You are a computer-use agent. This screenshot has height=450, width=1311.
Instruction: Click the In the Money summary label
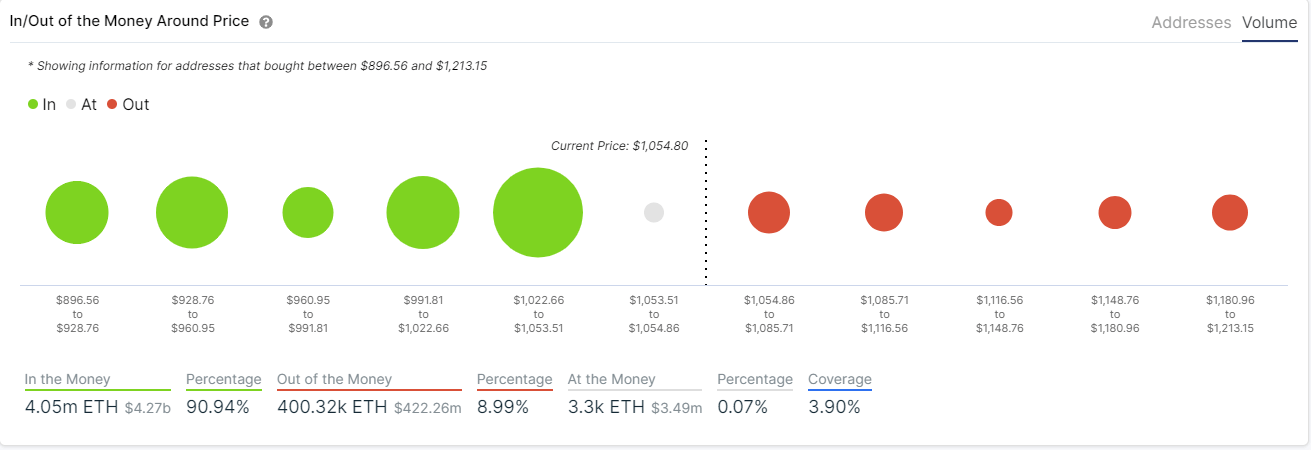point(68,380)
